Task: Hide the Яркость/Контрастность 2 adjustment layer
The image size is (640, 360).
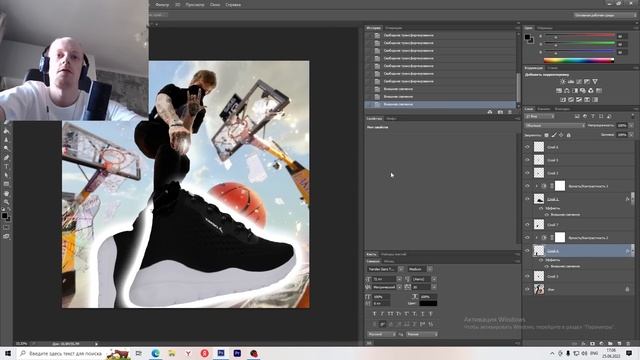Action: (527, 237)
